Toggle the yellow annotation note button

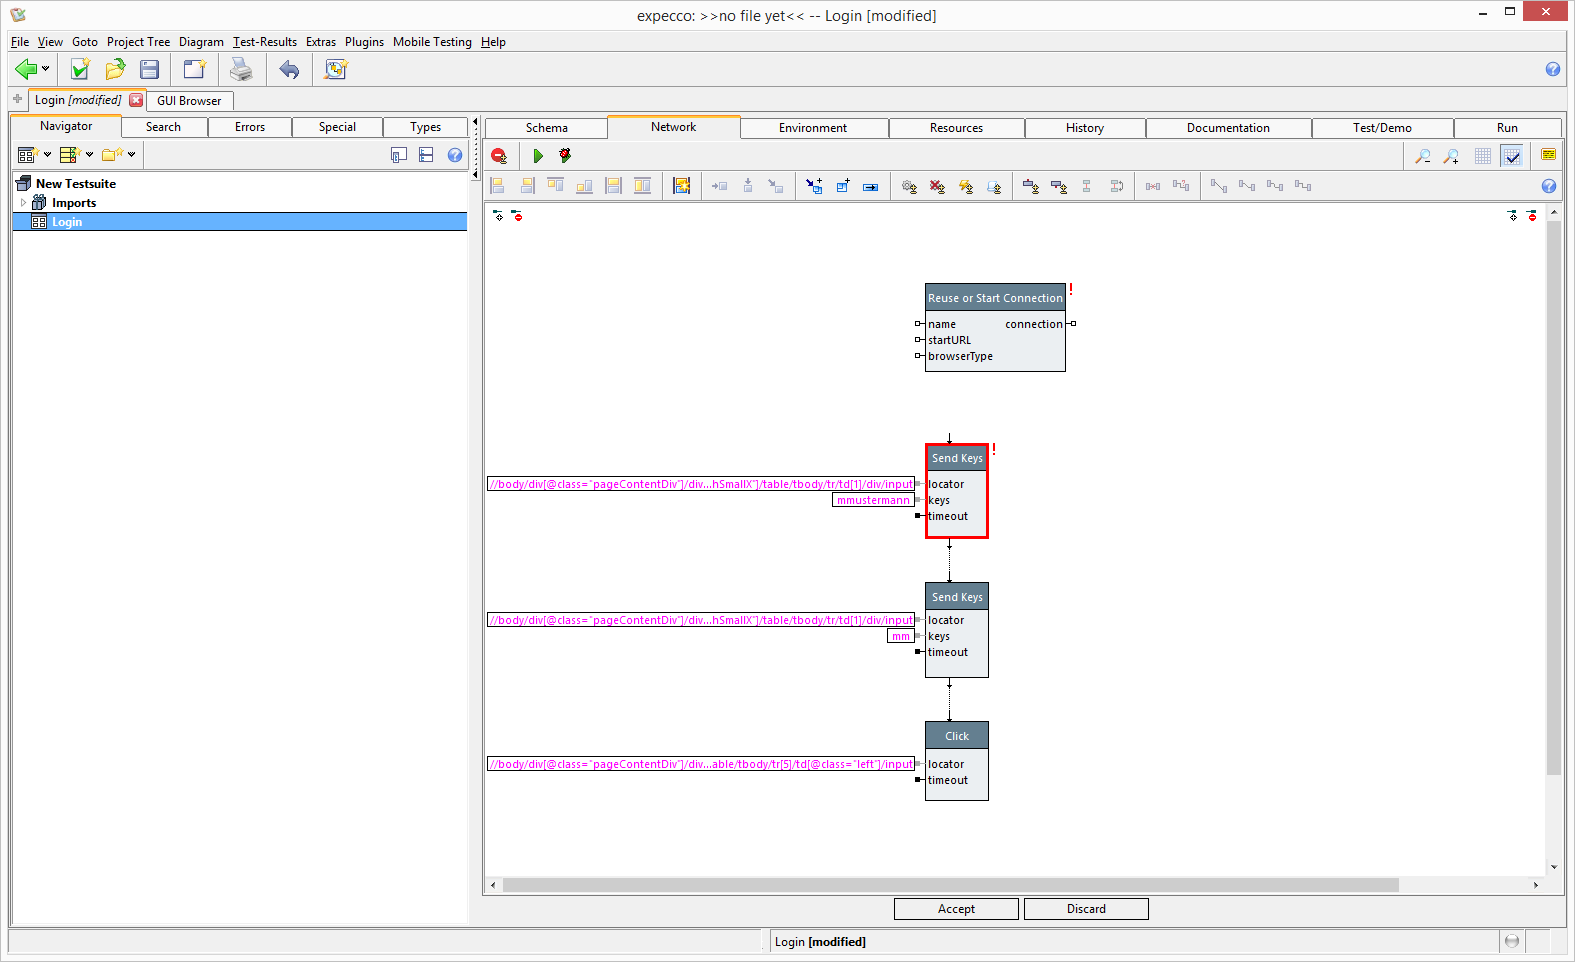pyautogui.click(x=1548, y=155)
